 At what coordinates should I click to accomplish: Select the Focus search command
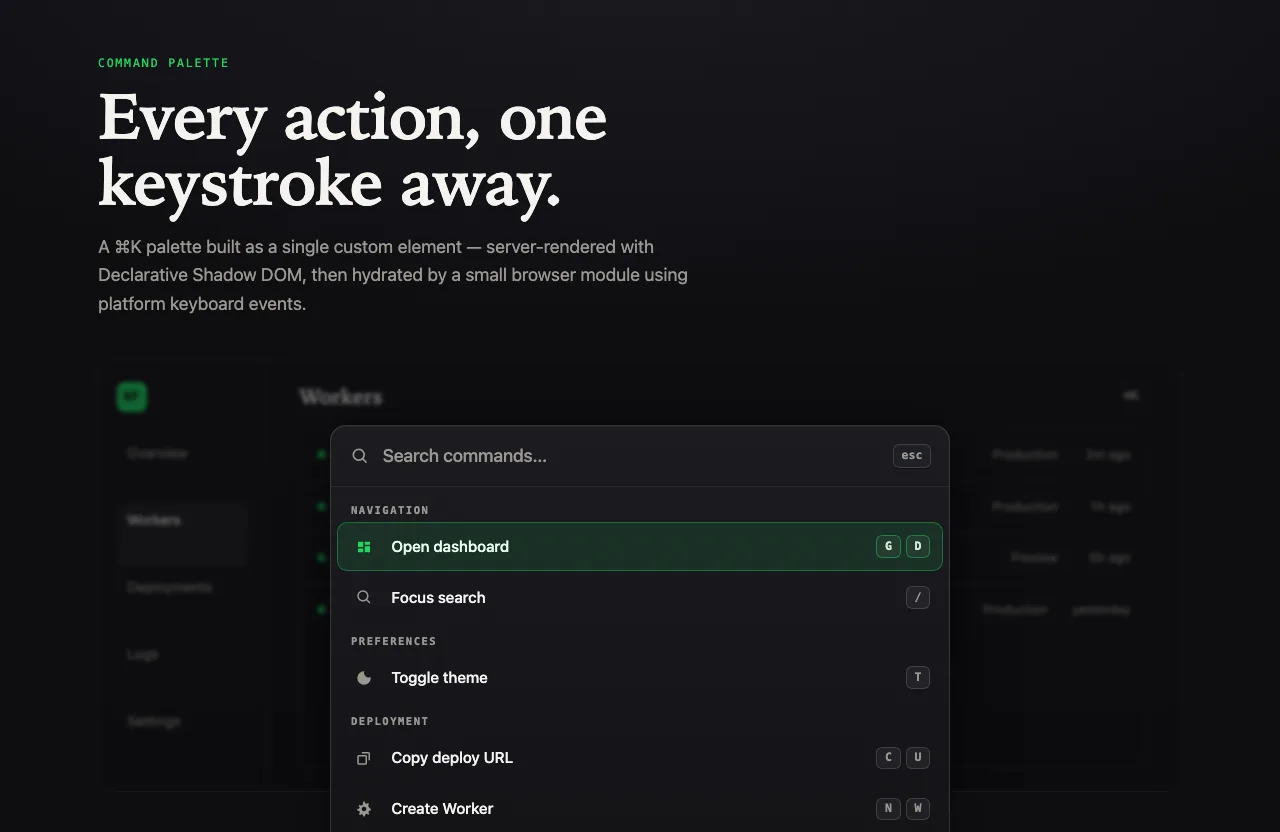click(640, 598)
